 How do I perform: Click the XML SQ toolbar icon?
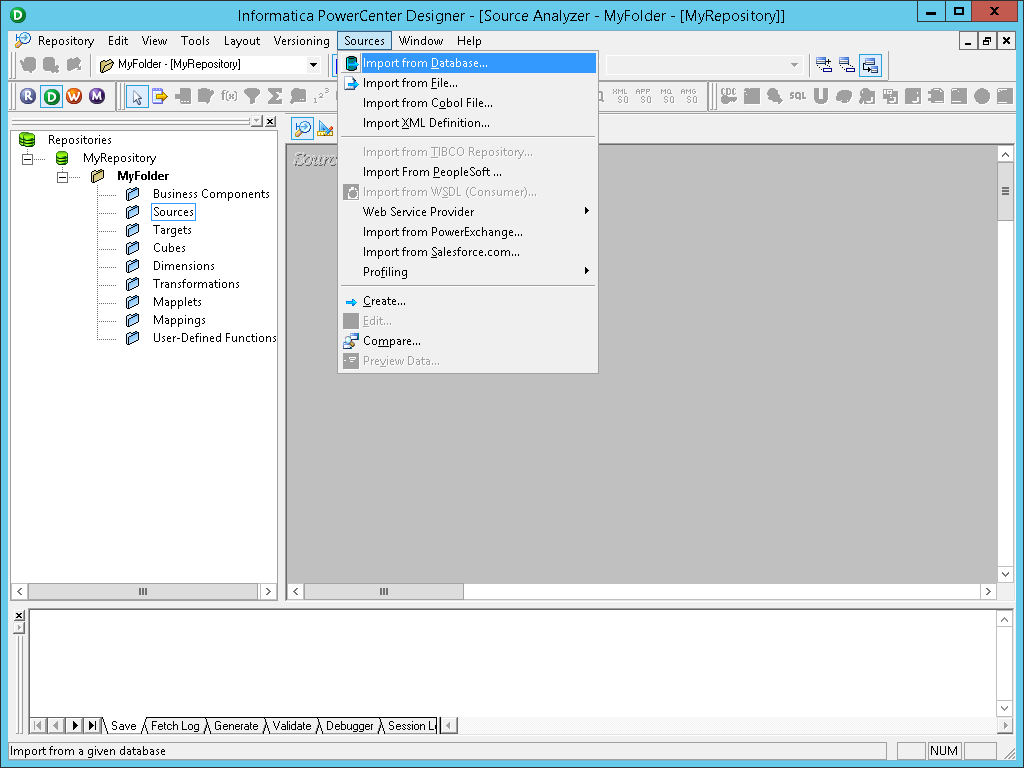pos(620,96)
